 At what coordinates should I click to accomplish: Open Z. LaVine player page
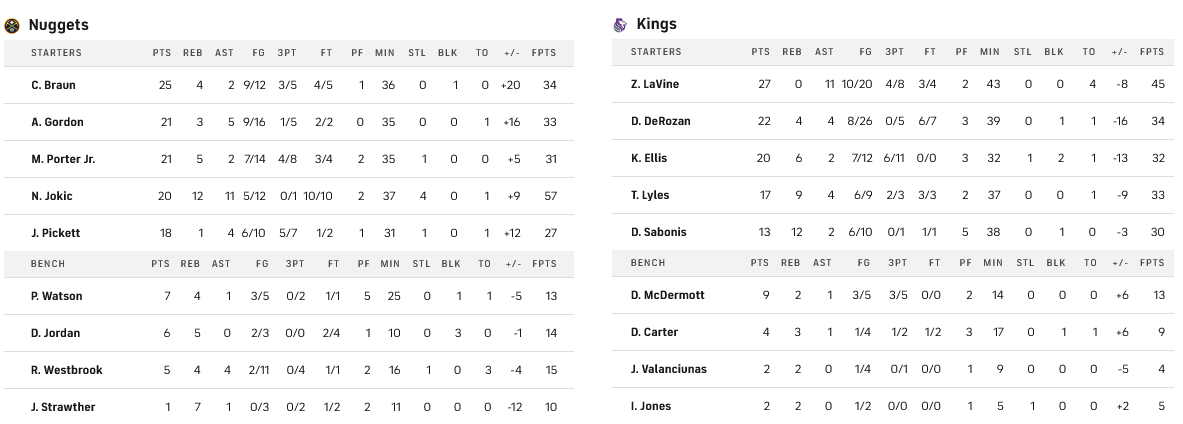point(655,84)
